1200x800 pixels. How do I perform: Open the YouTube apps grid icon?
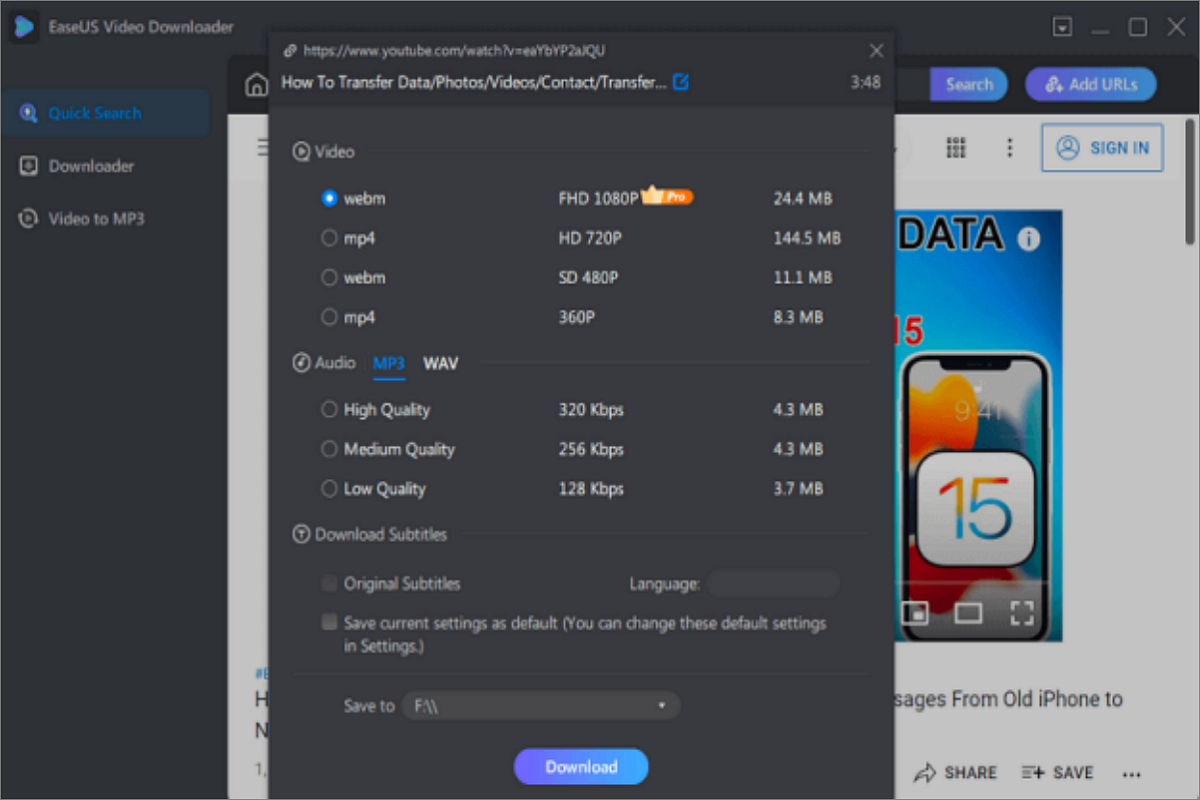pyautogui.click(x=956, y=148)
